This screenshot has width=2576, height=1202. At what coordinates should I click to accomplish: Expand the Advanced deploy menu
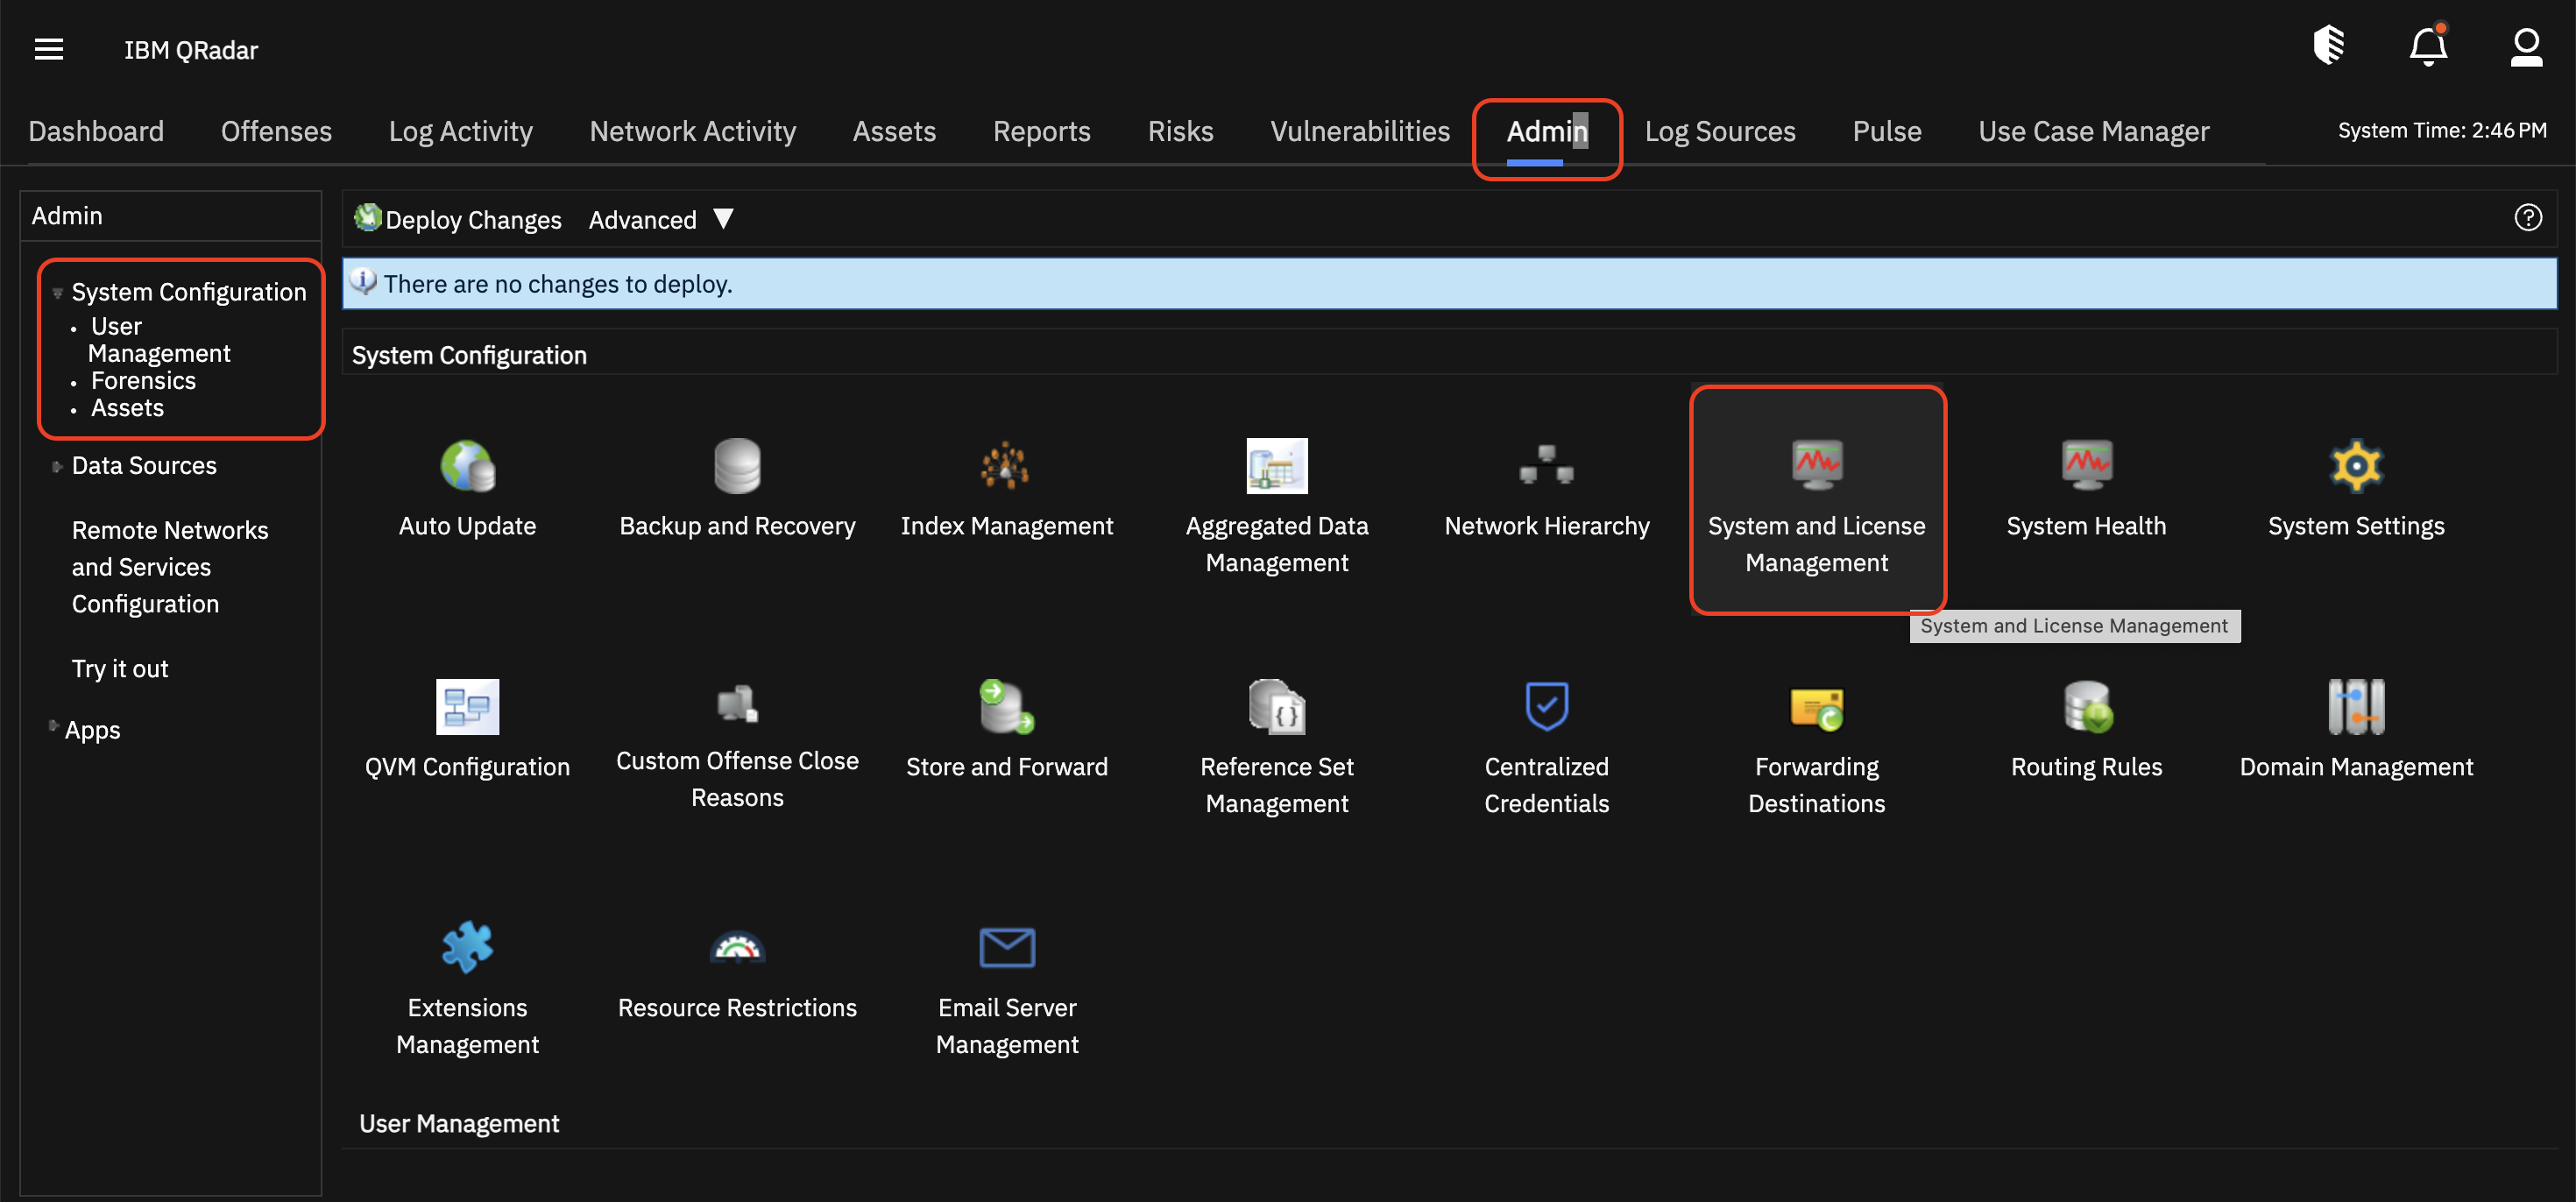pos(660,219)
